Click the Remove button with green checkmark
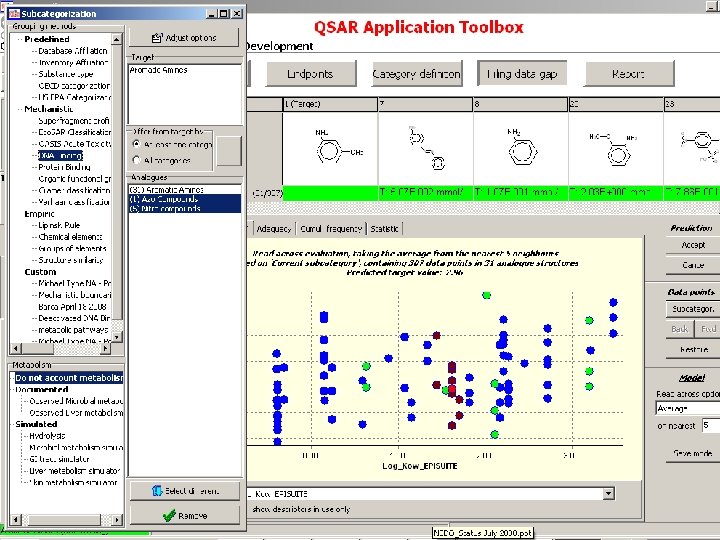 (x=185, y=515)
